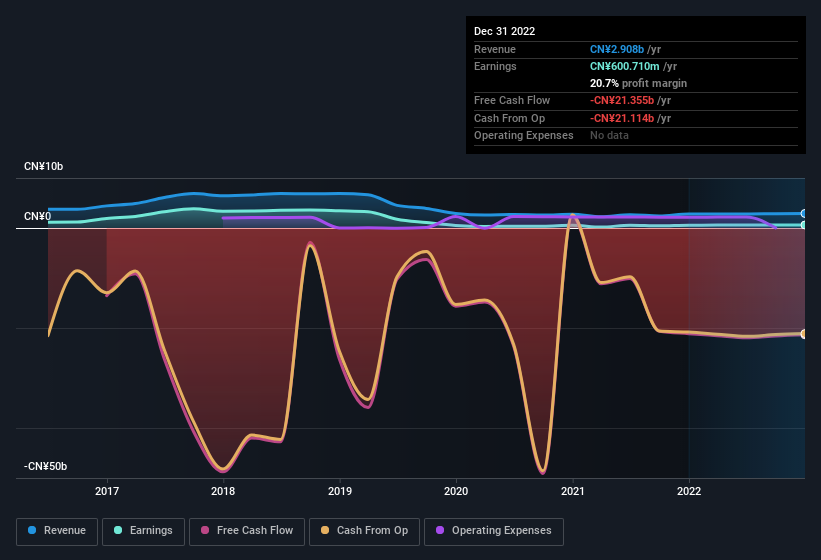
Task: Toggle the Operating Expenses legend series
Action: (x=494, y=531)
